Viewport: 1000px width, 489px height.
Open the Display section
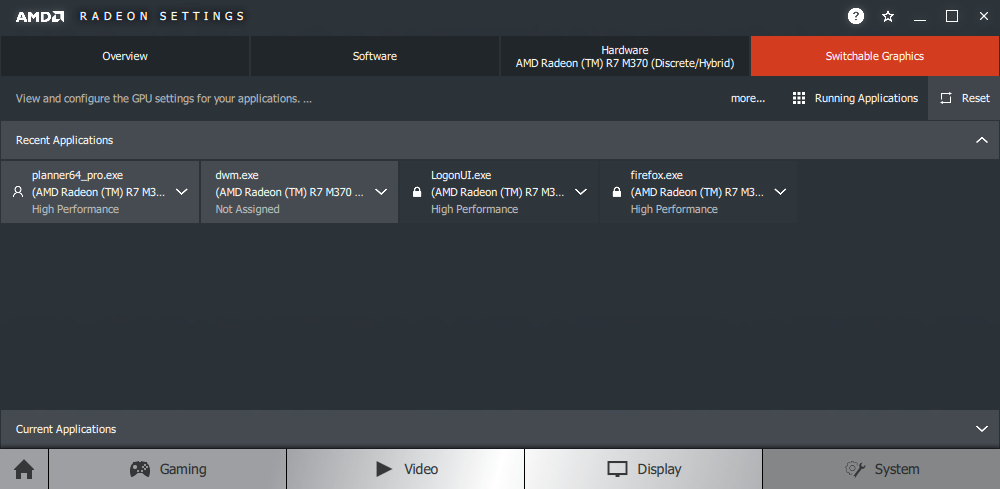tap(643, 469)
